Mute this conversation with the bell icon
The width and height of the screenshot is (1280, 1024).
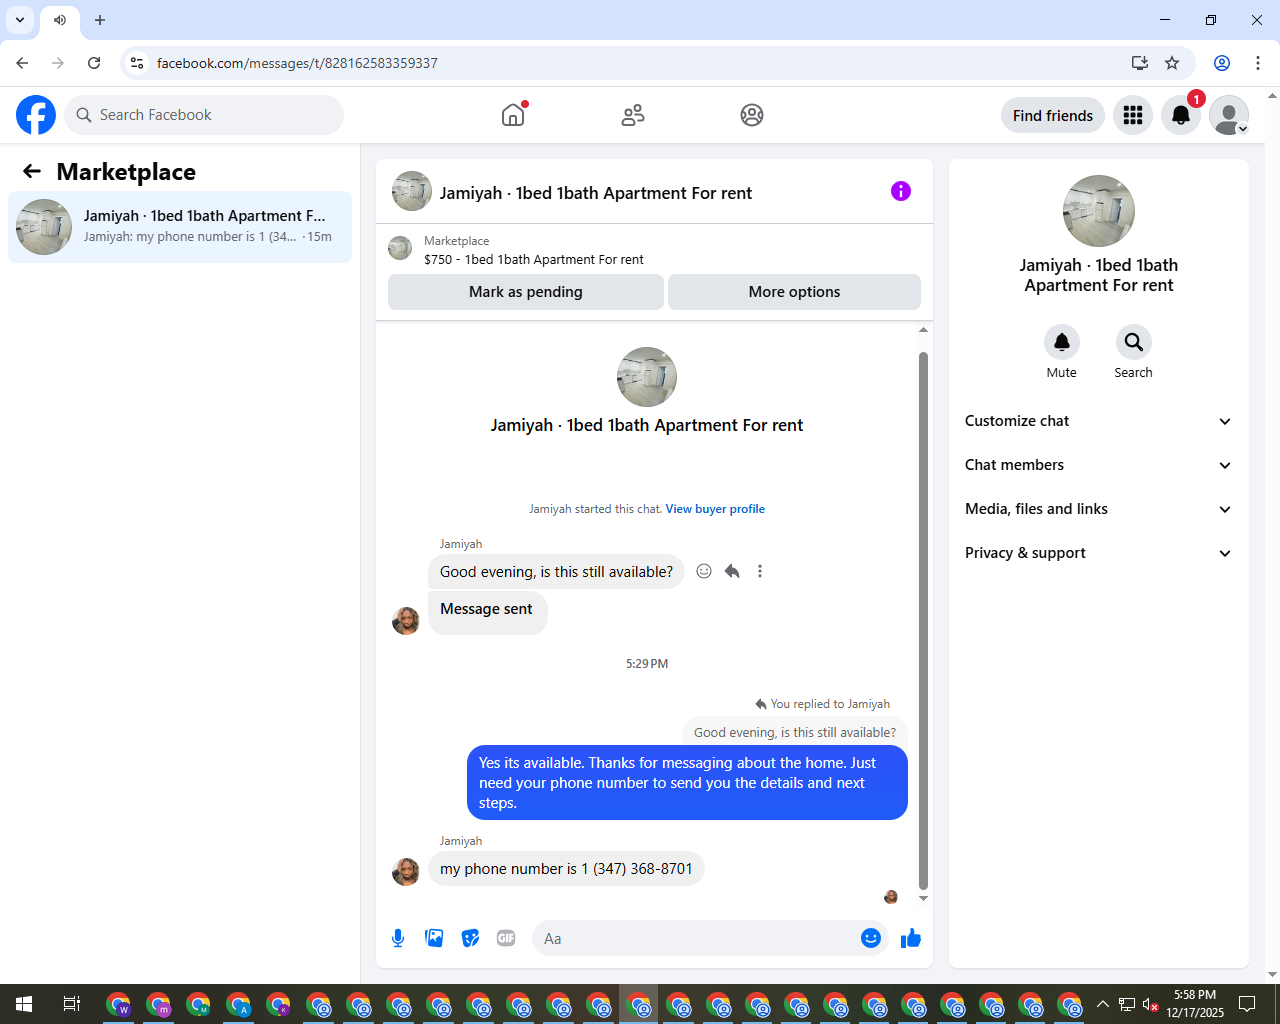1062,342
